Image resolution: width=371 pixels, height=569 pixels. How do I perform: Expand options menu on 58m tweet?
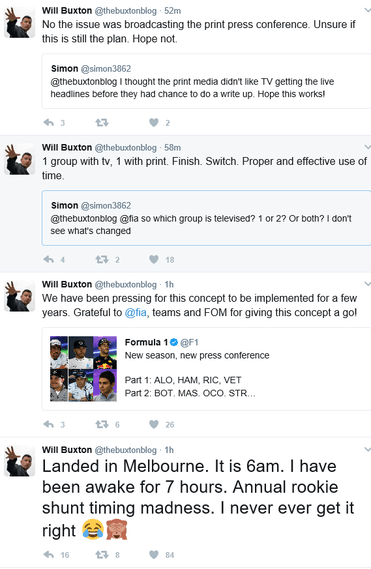367,147
